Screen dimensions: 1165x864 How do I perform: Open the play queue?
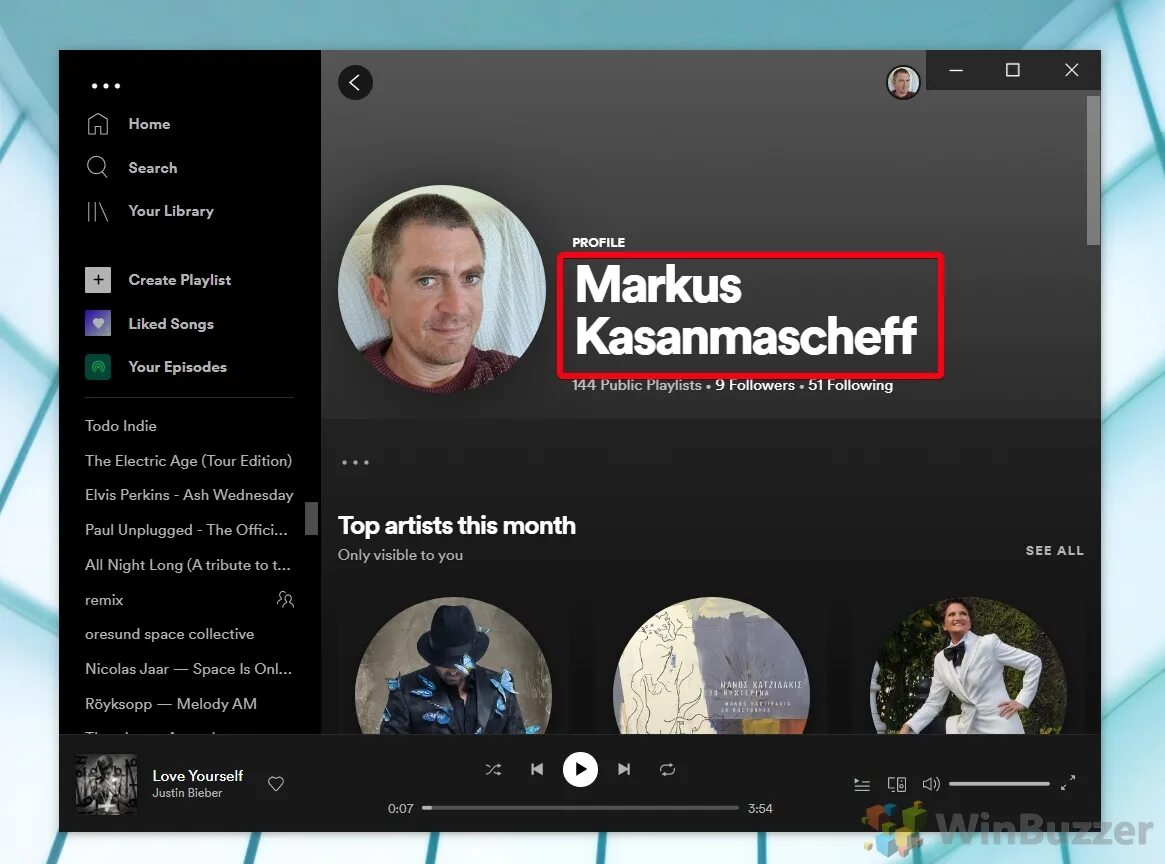[862, 785]
